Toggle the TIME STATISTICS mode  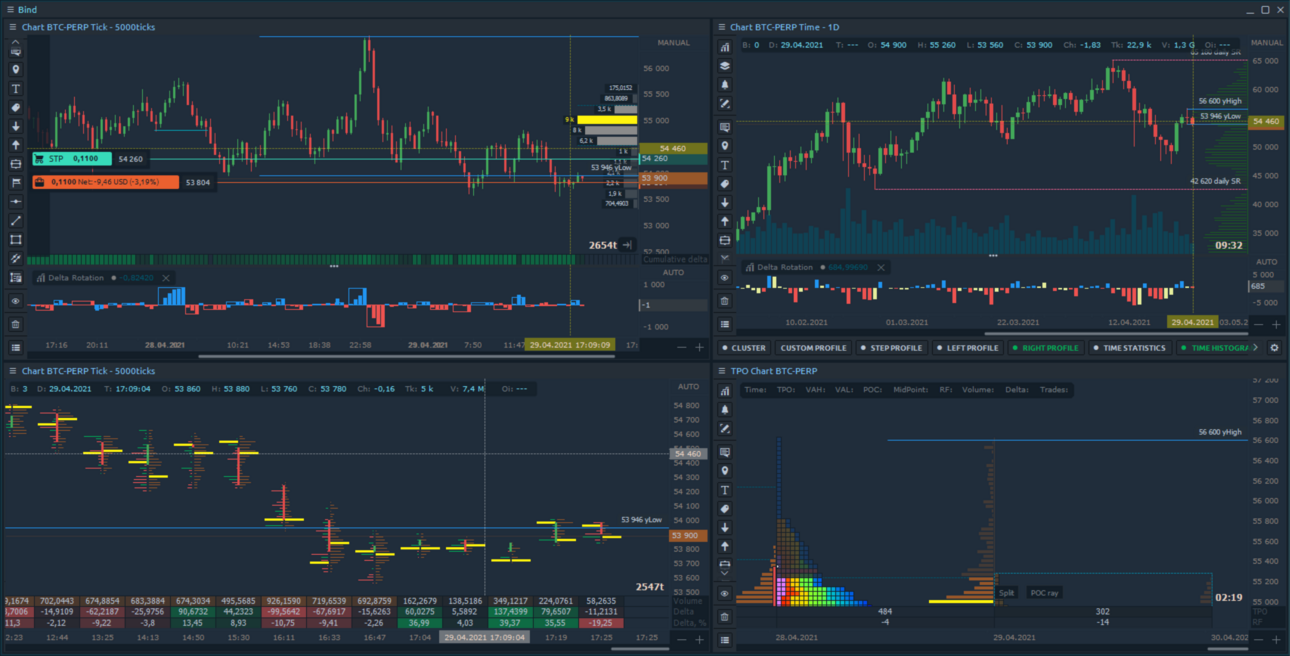pos(1129,348)
